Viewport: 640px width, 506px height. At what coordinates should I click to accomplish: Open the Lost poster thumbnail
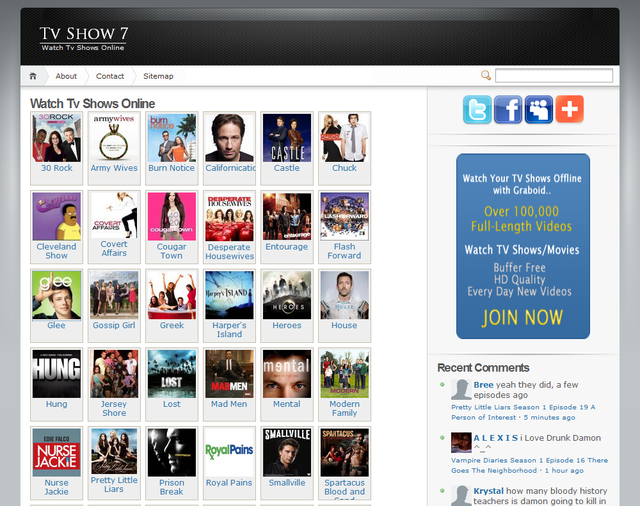(172, 374)
